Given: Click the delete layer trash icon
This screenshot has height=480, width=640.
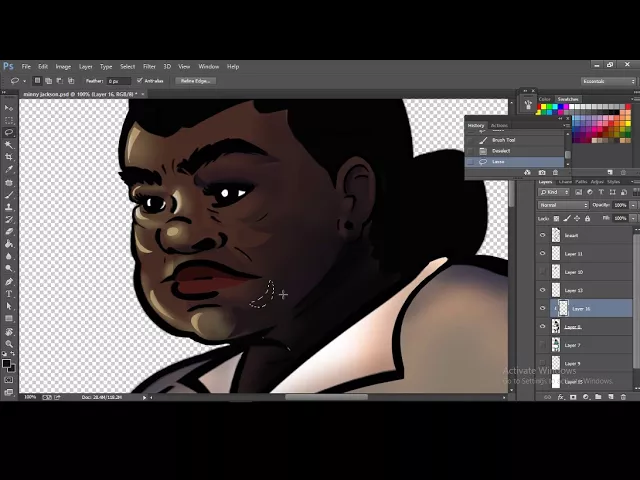Looking at the screenshot, I should coord(623,397).
